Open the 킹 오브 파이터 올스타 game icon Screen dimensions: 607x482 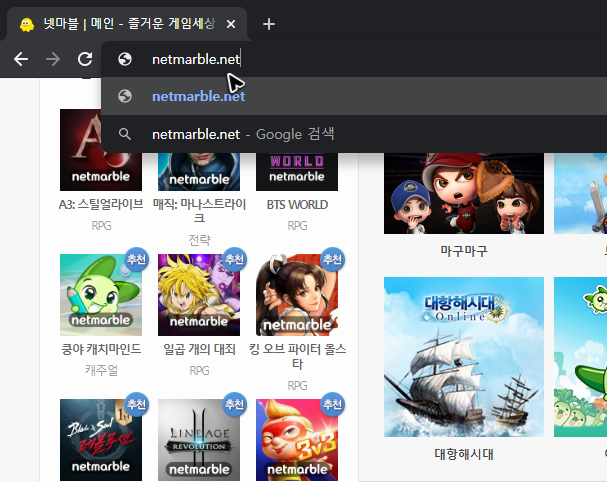coord(297,295)
